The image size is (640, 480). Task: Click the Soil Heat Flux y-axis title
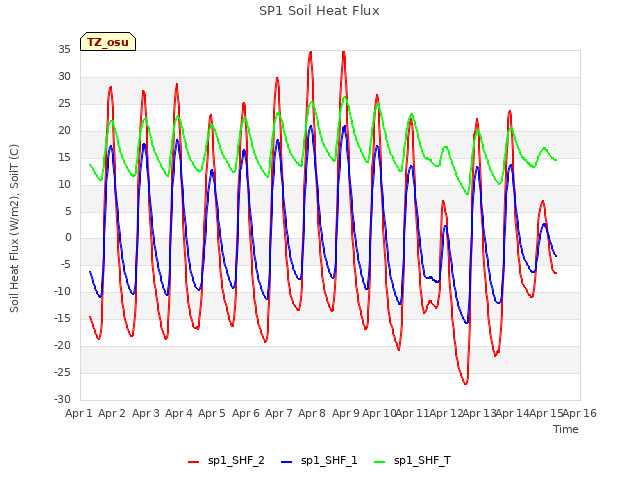point(14,228)
